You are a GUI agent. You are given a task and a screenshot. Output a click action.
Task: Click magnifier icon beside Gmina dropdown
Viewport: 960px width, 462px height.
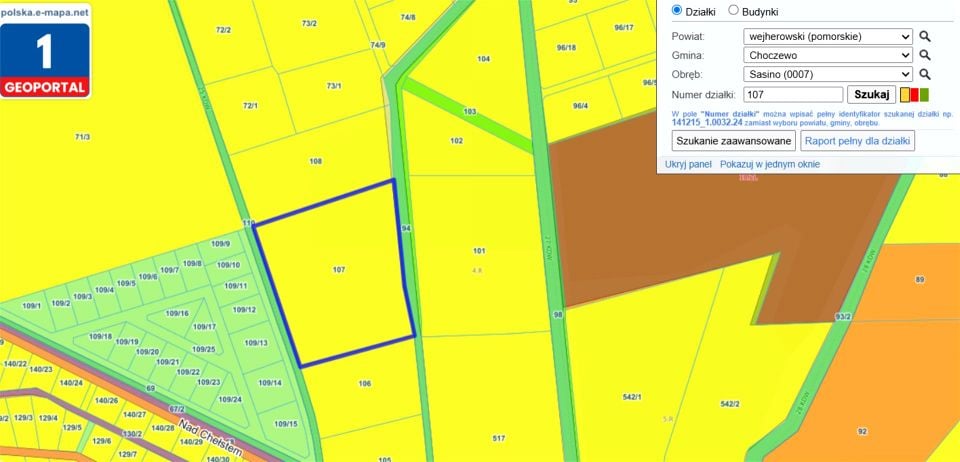(924, 55)
